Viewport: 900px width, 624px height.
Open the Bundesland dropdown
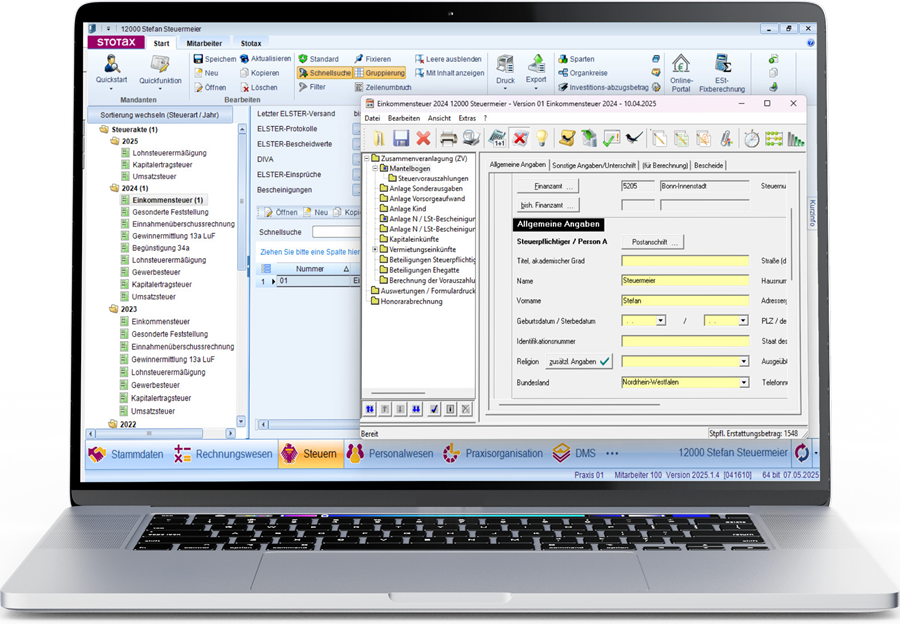click(744, 382)
